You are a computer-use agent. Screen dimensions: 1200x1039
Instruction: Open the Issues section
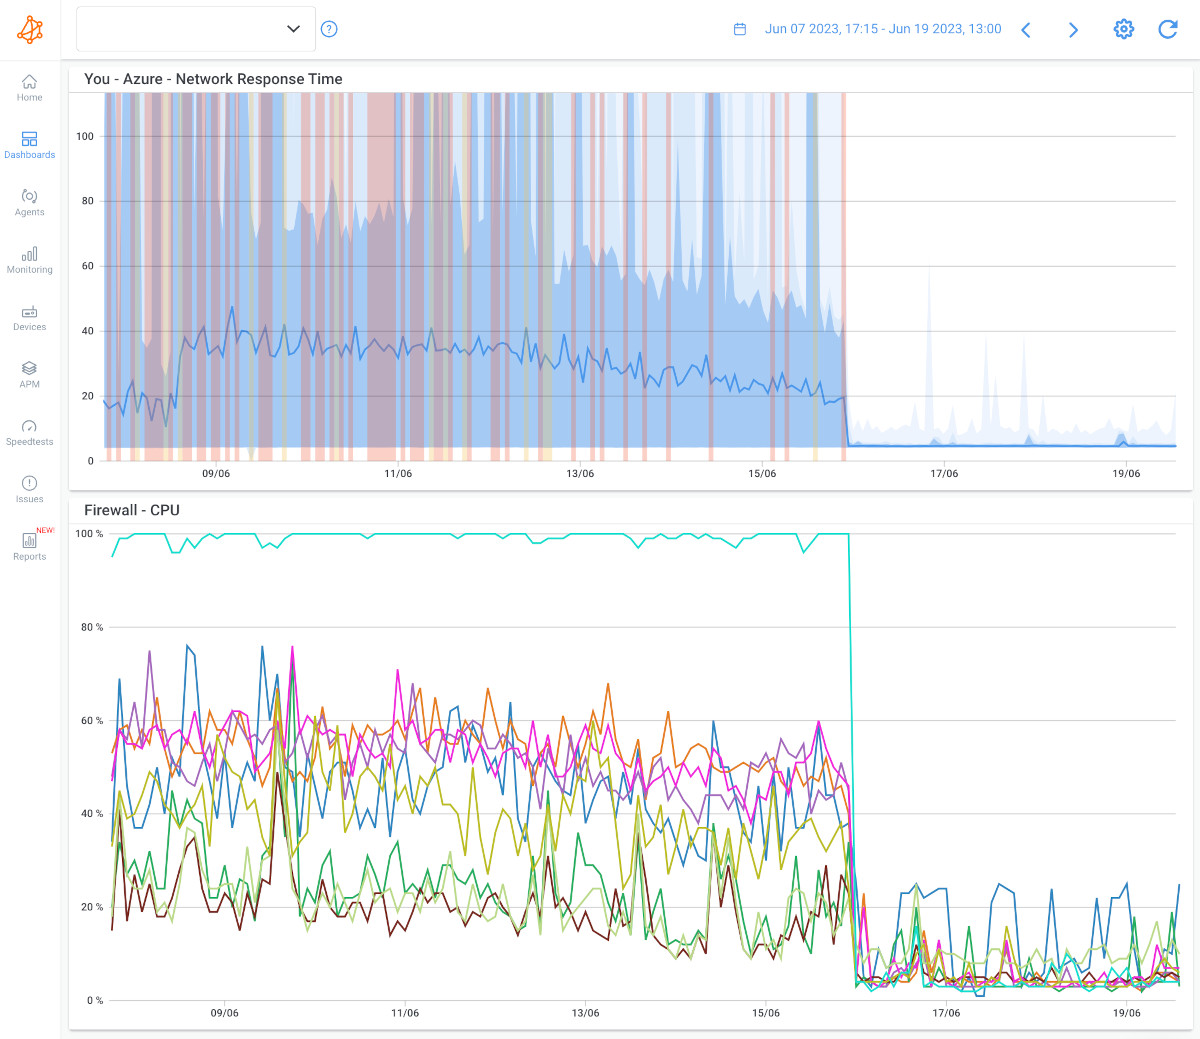coord(29,487)
